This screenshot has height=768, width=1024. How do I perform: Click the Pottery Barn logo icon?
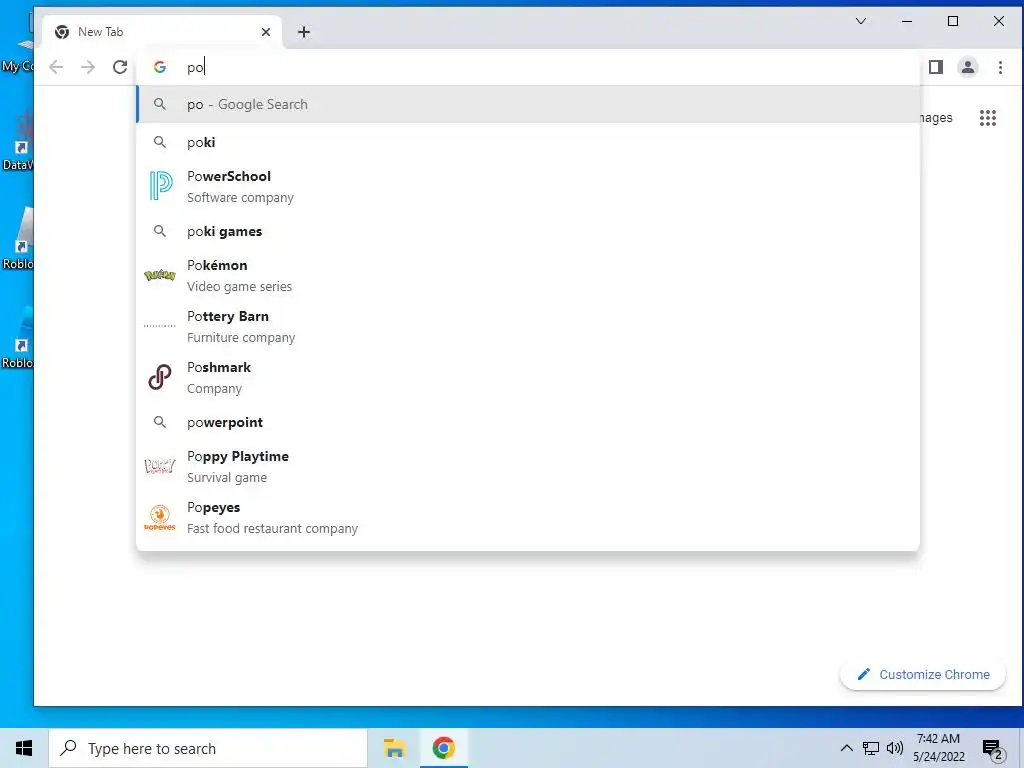159,326
